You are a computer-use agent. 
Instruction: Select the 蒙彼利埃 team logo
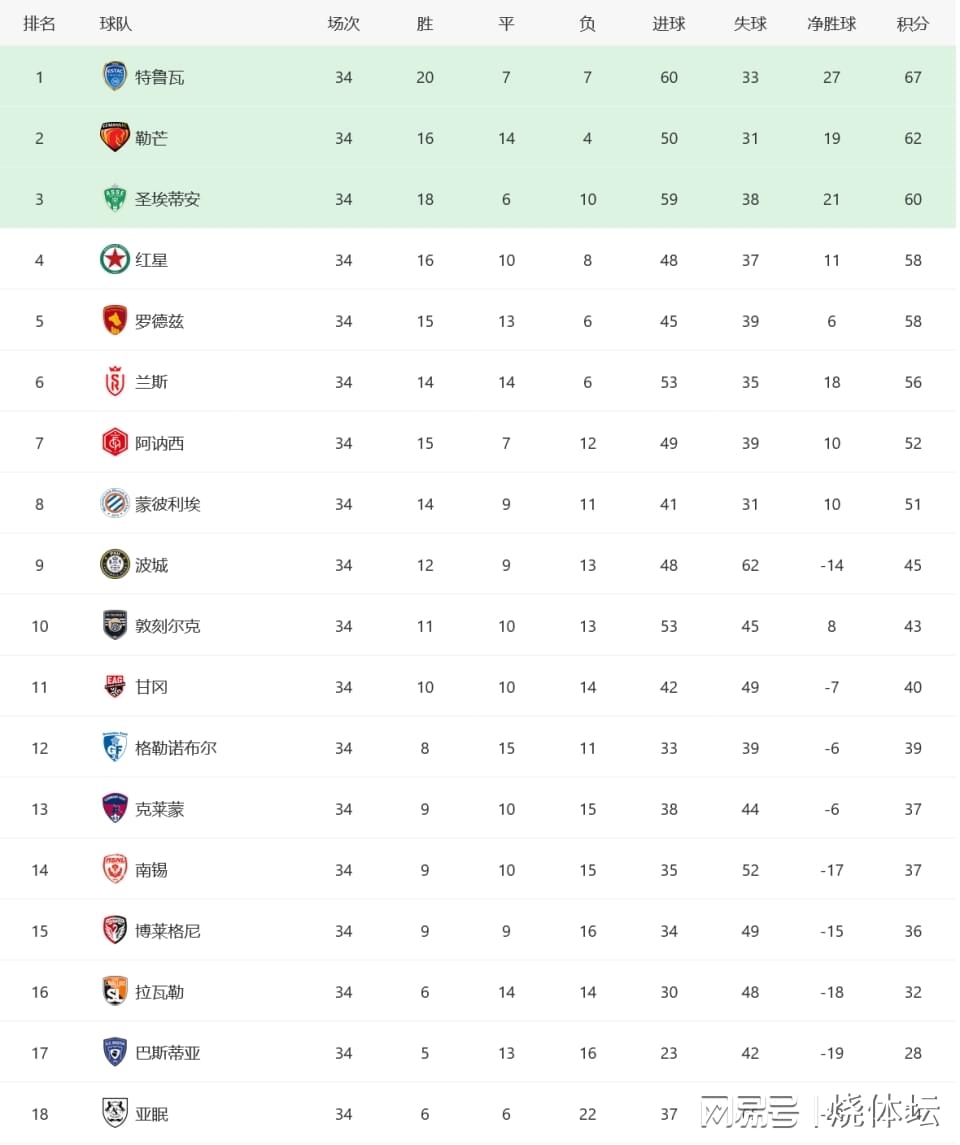pyautogui.click(x=115, y=503)
